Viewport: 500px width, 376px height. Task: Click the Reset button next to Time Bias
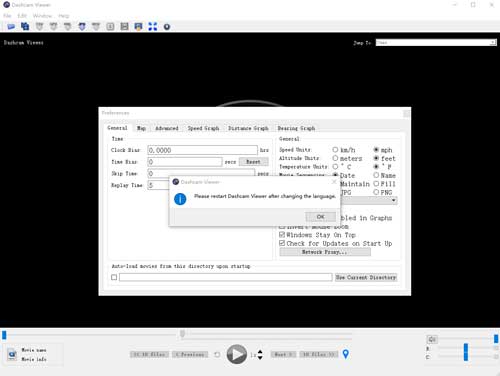[x=253, y=162]
